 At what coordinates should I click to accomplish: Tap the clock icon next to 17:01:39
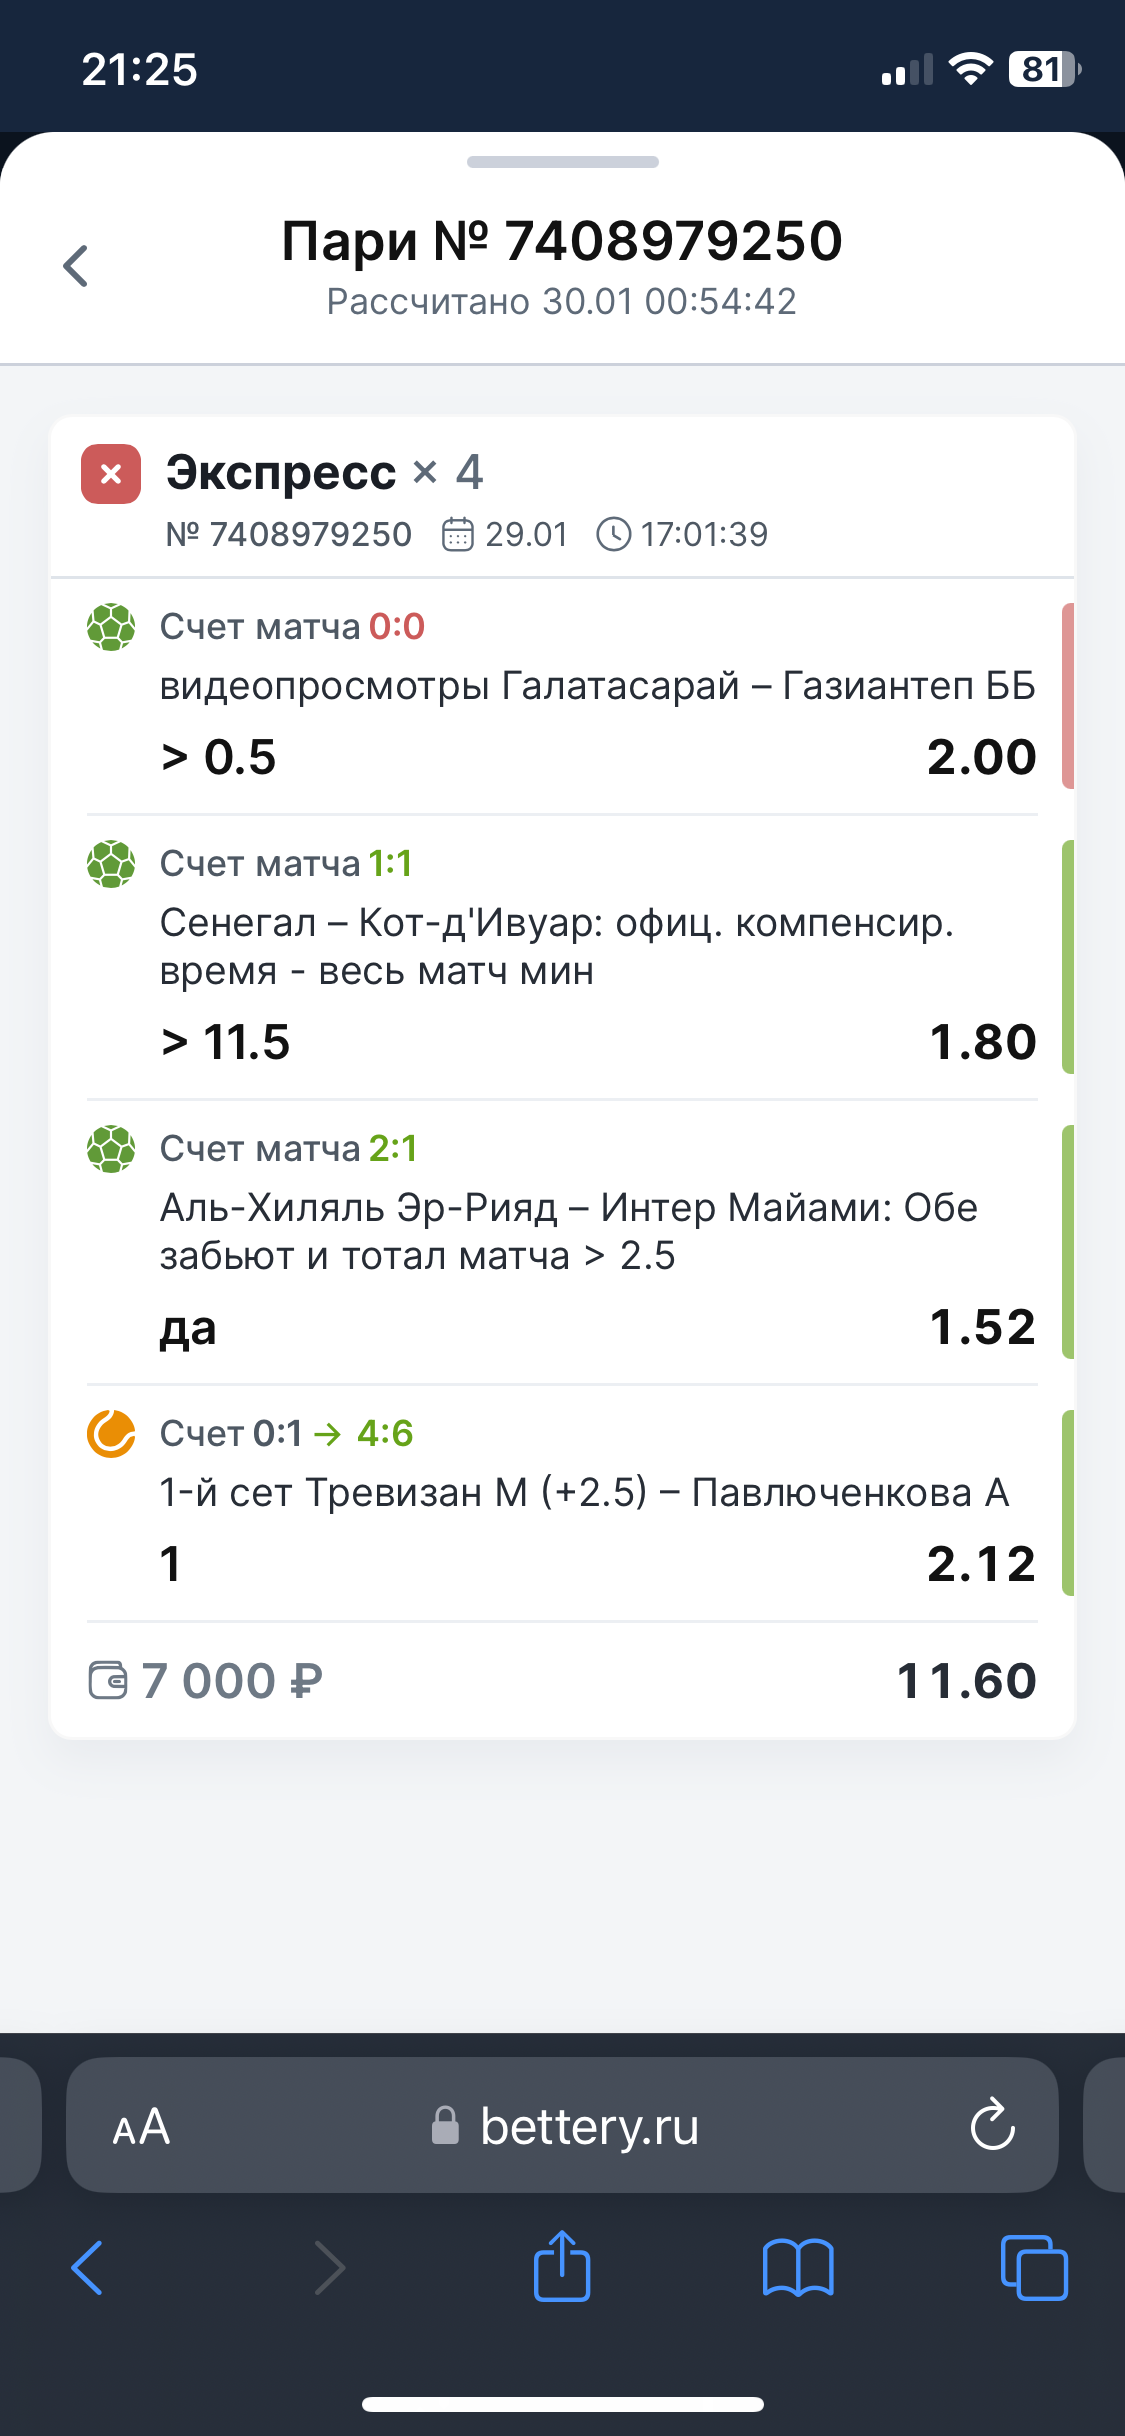pos(613,534)
